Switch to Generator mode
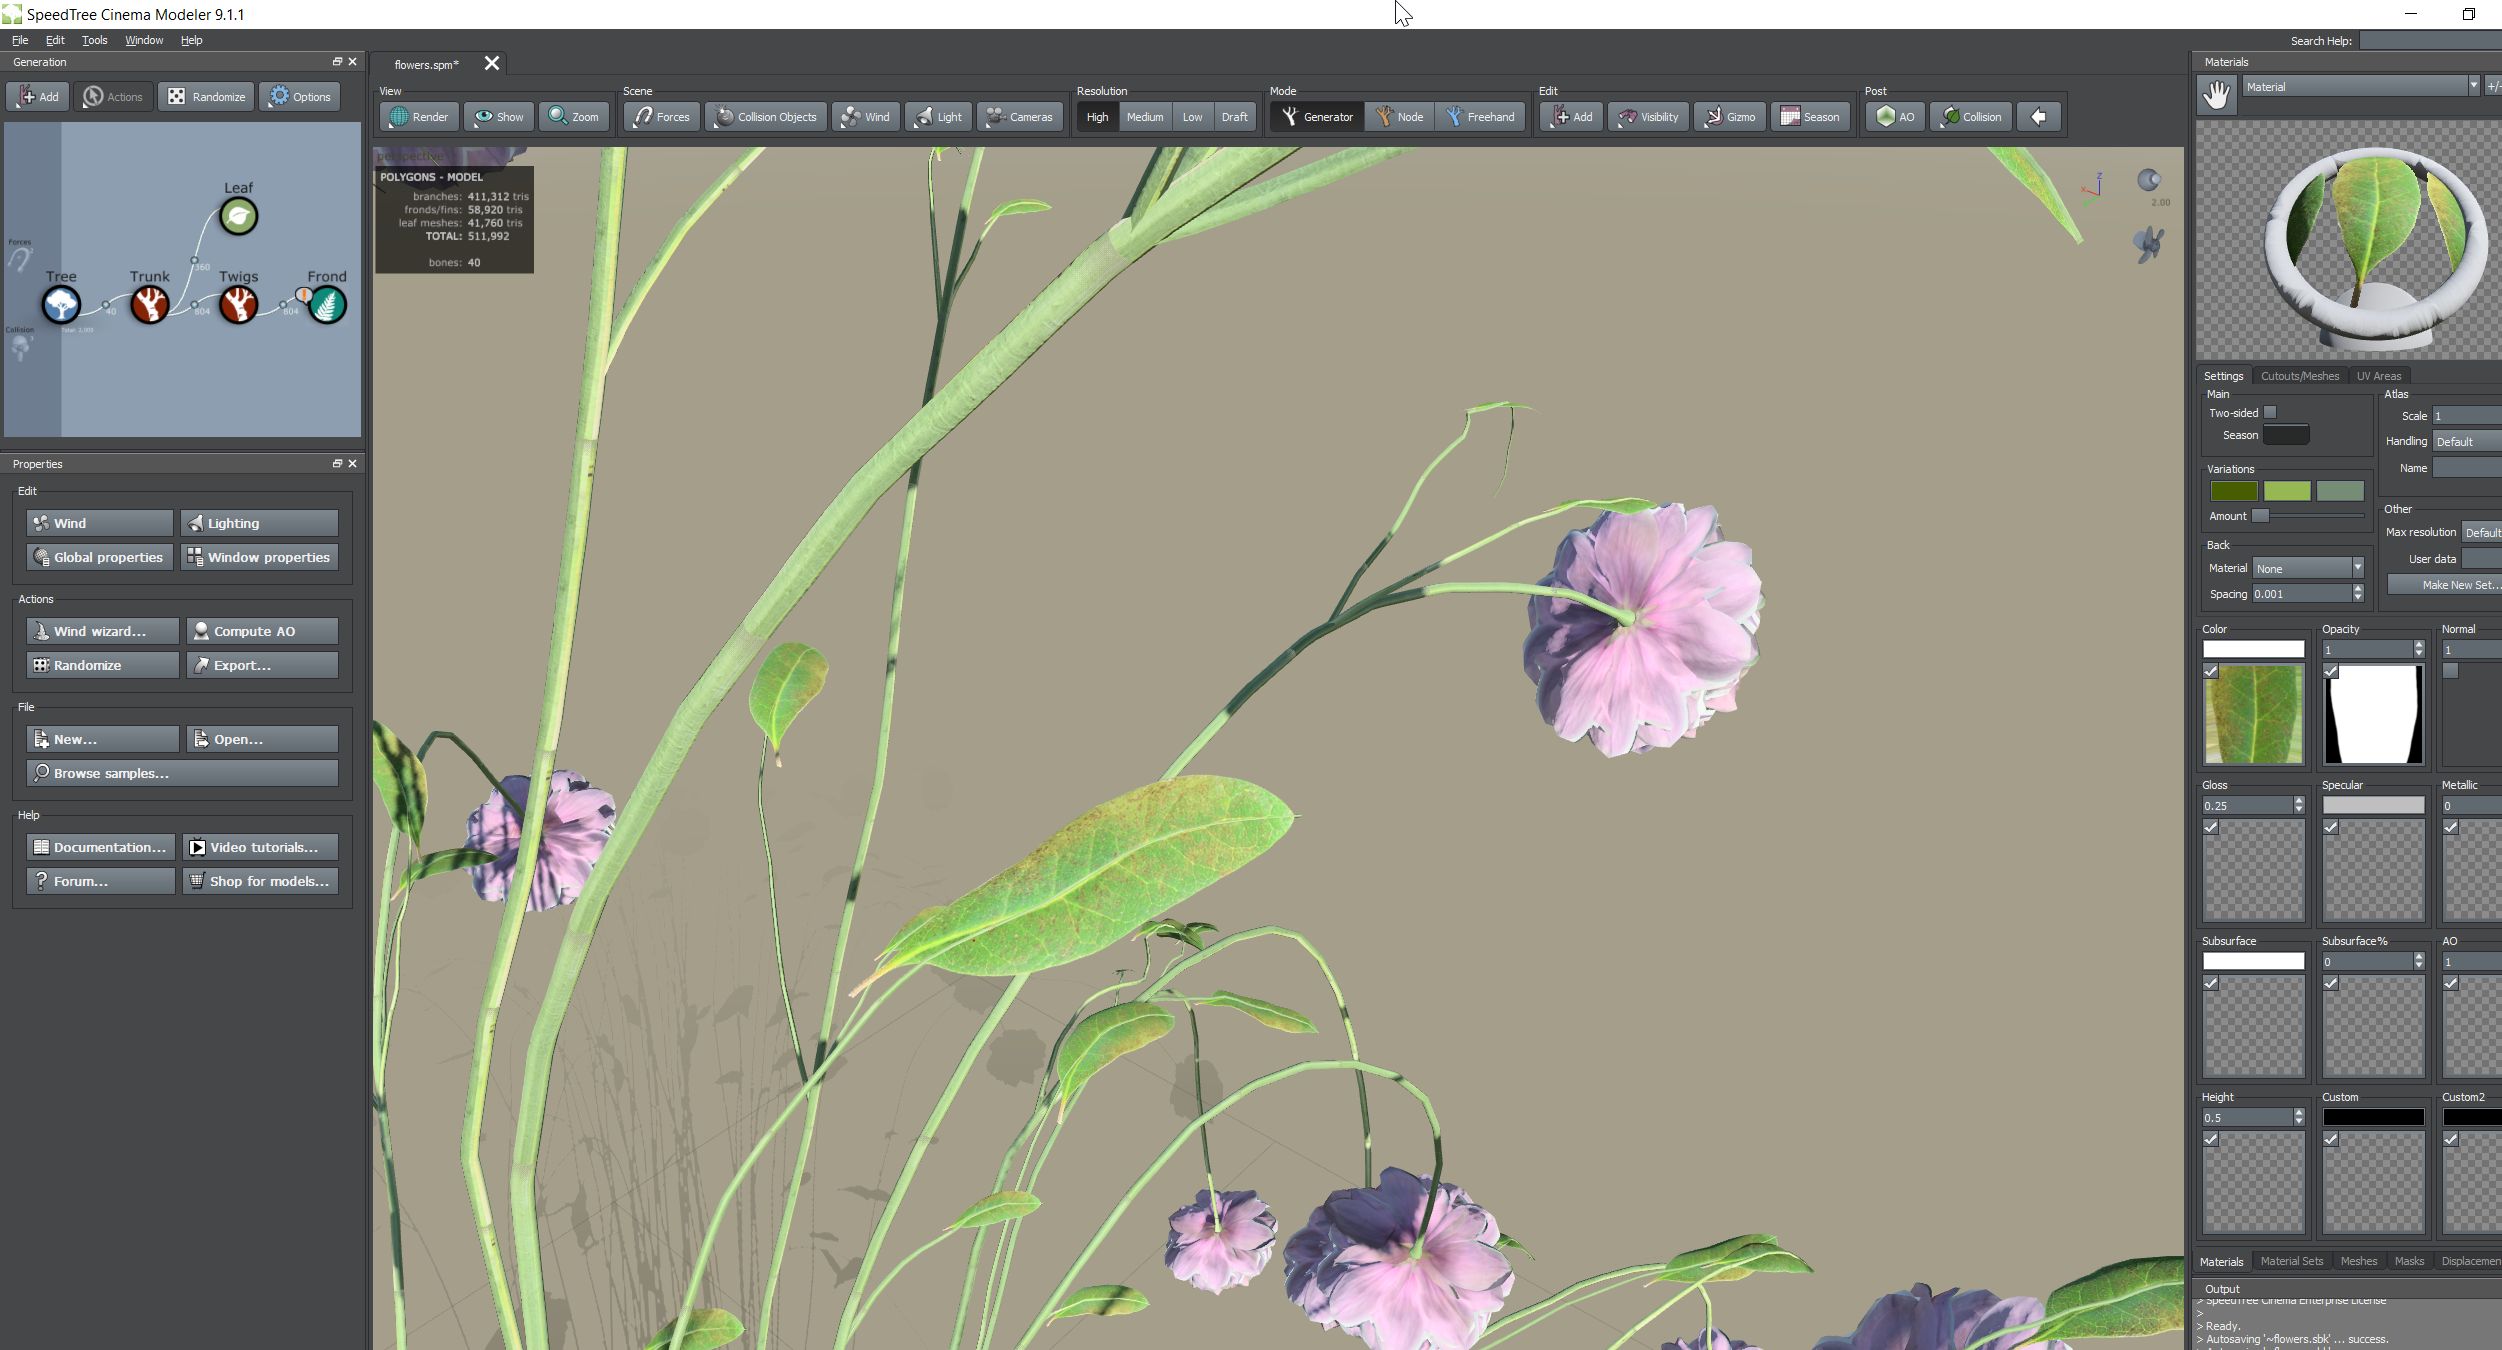The height and width of the screenshot is (1350, 2502). click(1317, 117)
